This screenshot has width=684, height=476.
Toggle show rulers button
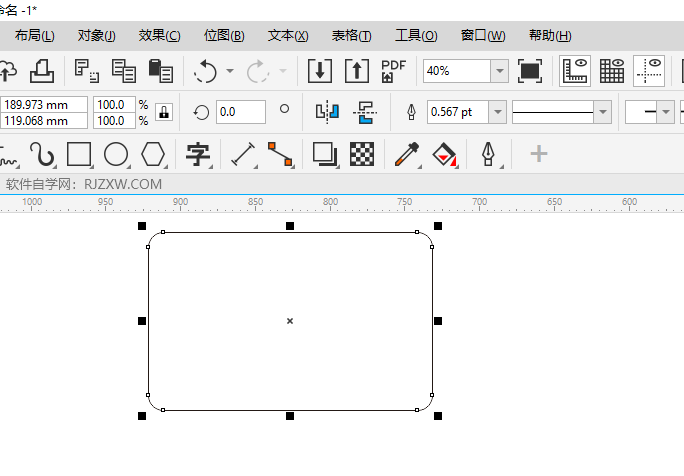tap(575, 71)
